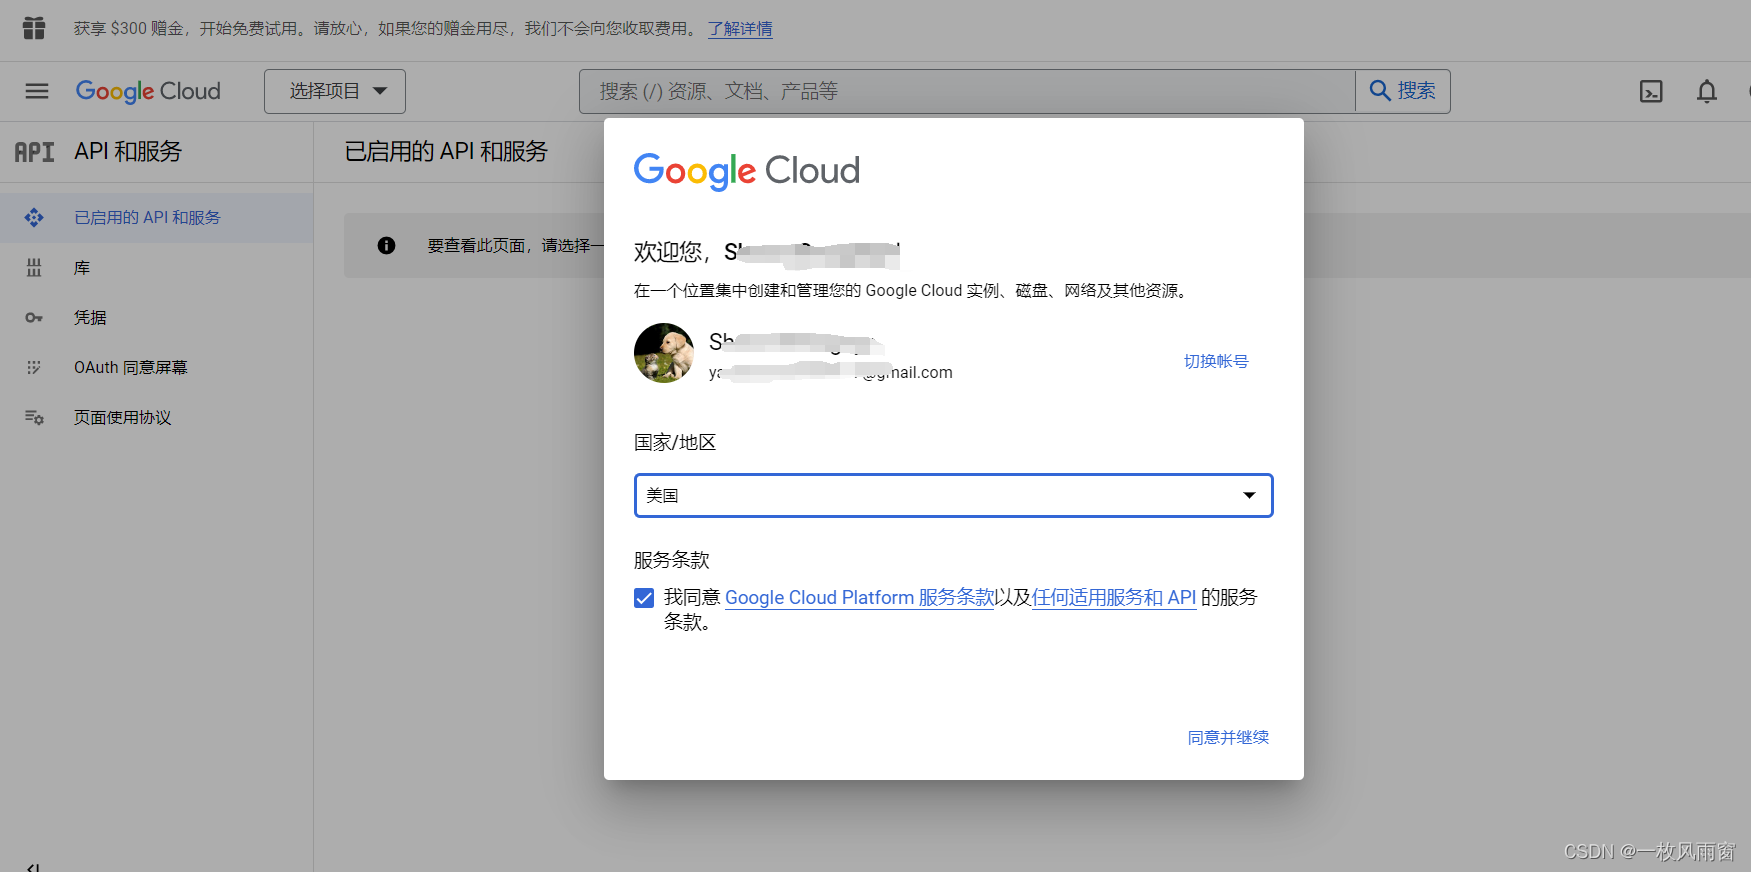
Task: Select 已启用的 API 和服务 in the sidebar
Action: click(x=156, y=217)
